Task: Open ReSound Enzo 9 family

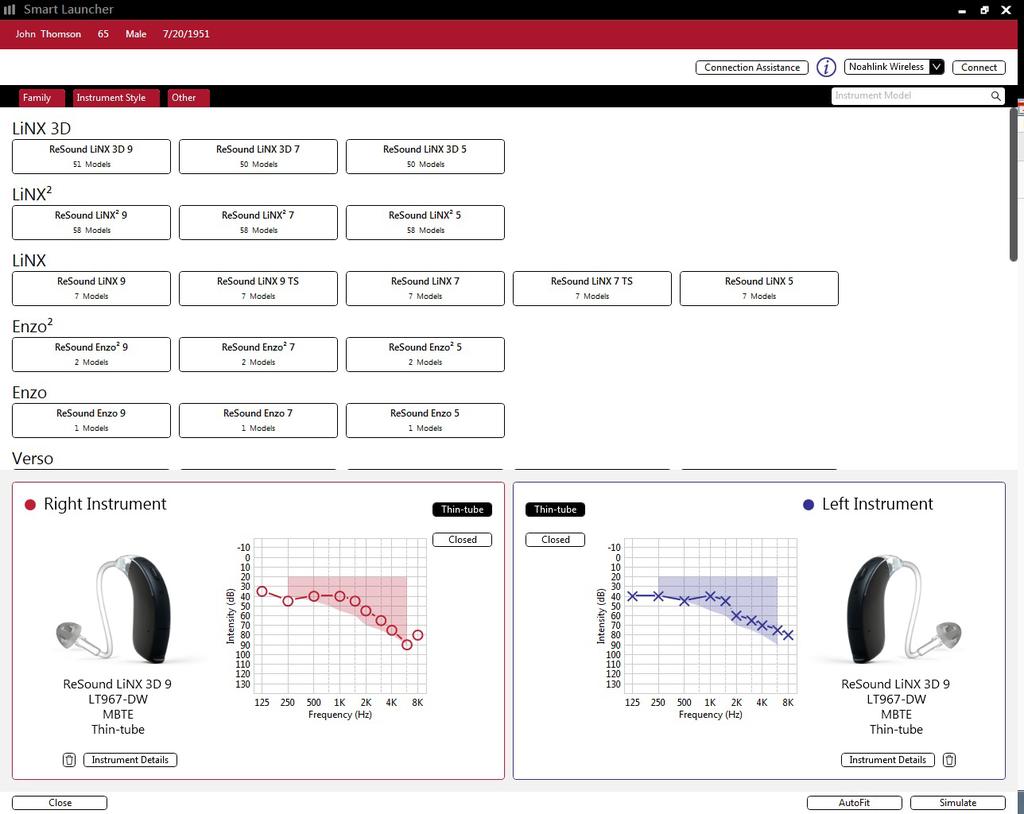Action: tap(91, 420)
